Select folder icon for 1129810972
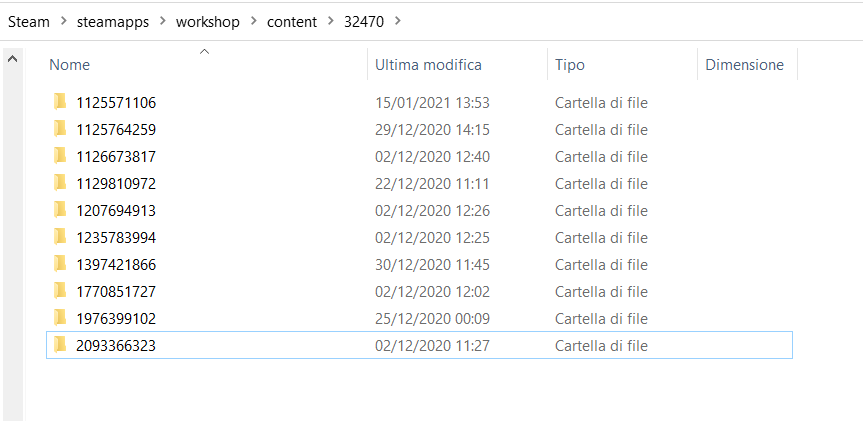The width and height of the screenshot is (863, 421). coord(60,183)
